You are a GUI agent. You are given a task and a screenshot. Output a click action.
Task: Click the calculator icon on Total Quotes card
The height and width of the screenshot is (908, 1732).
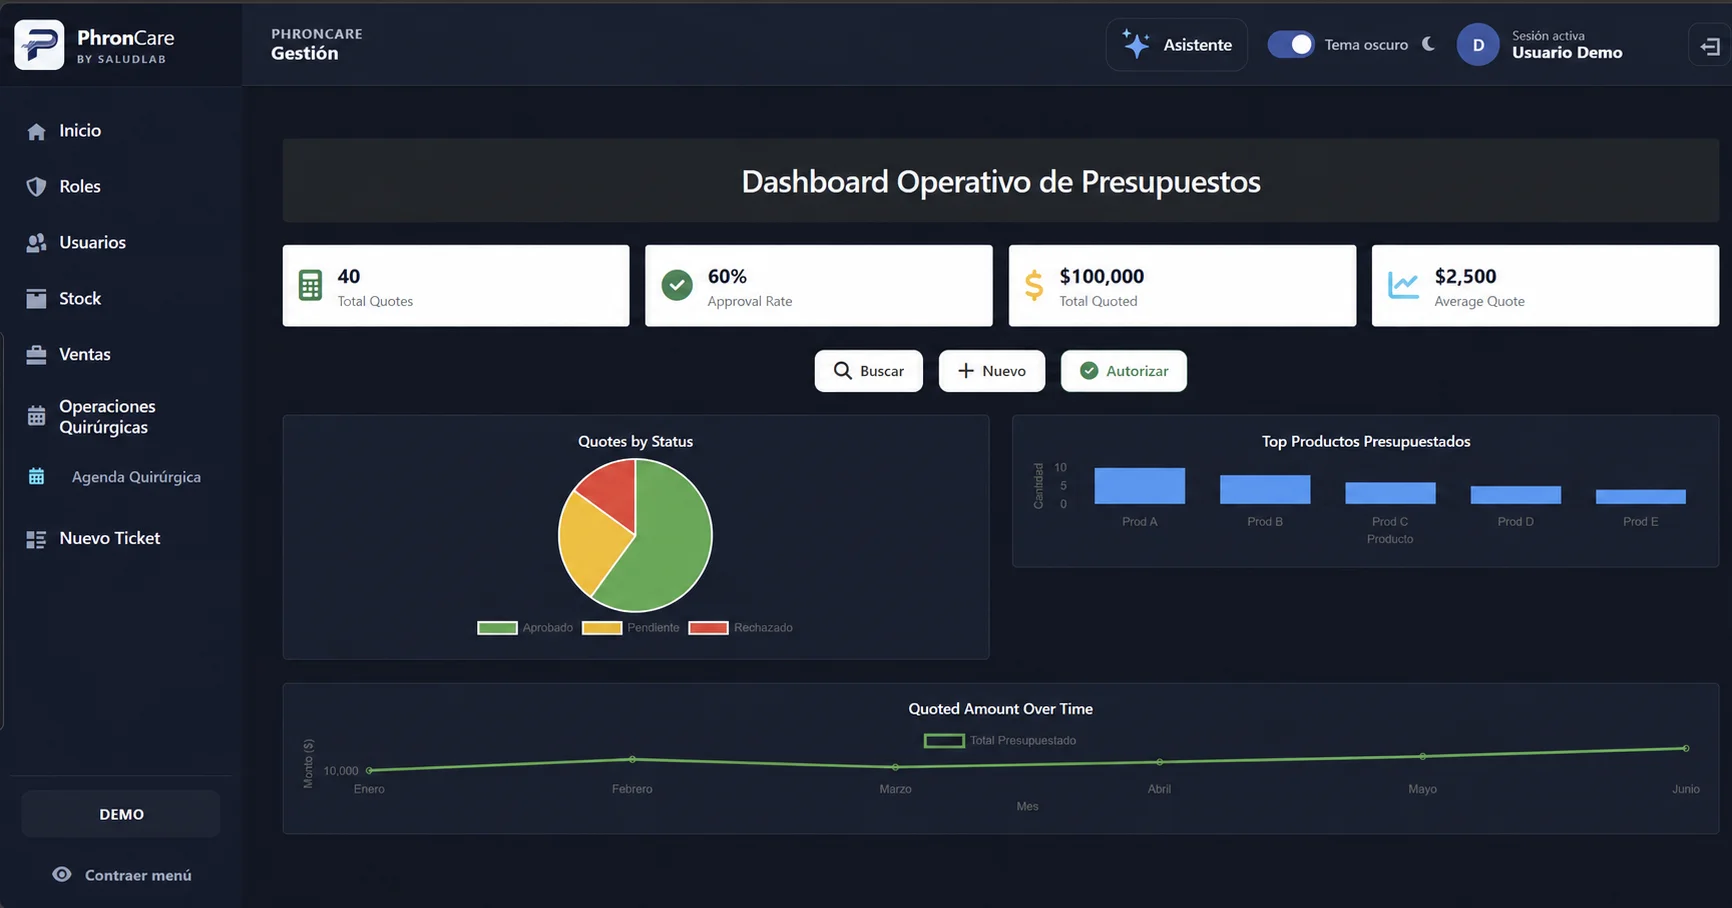[x=310, y=286]
